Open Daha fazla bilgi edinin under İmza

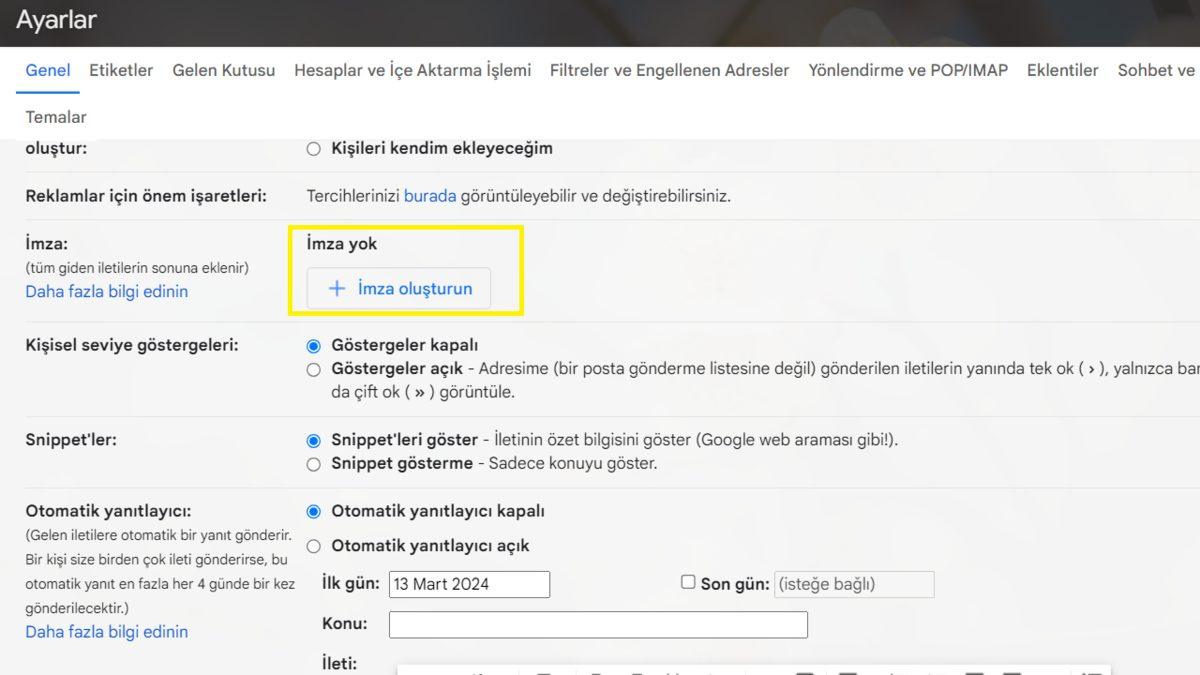point(106,291)
